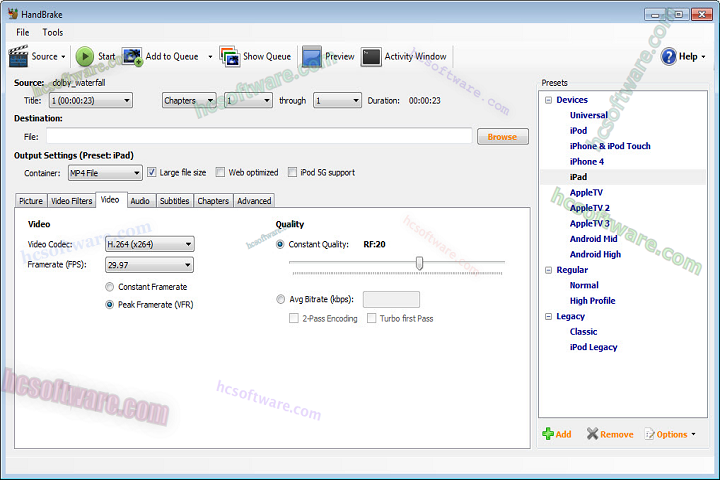Viewport: 720px width, 480px height.
Task: Click the Options notepad icon
Action: 649,434
